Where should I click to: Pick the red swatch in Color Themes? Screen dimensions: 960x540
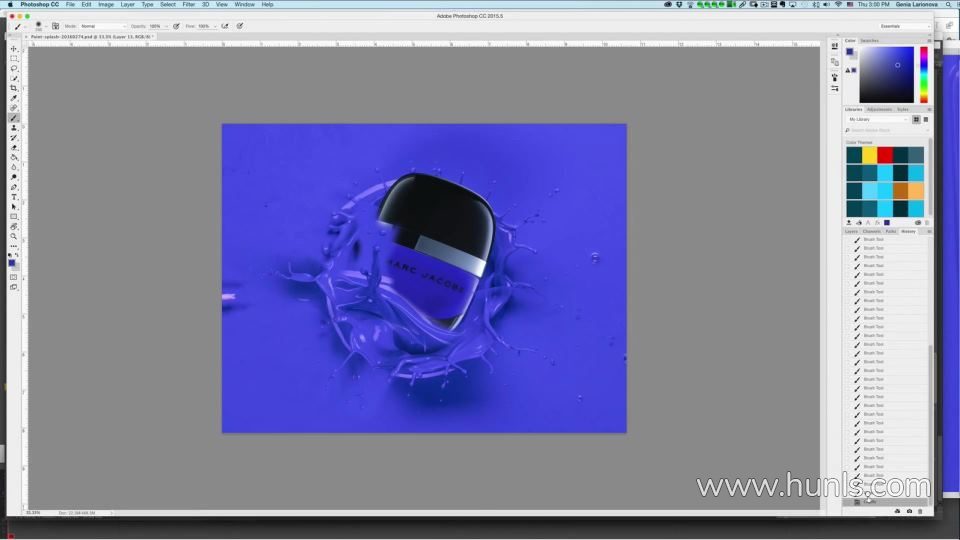pos(885,155)
